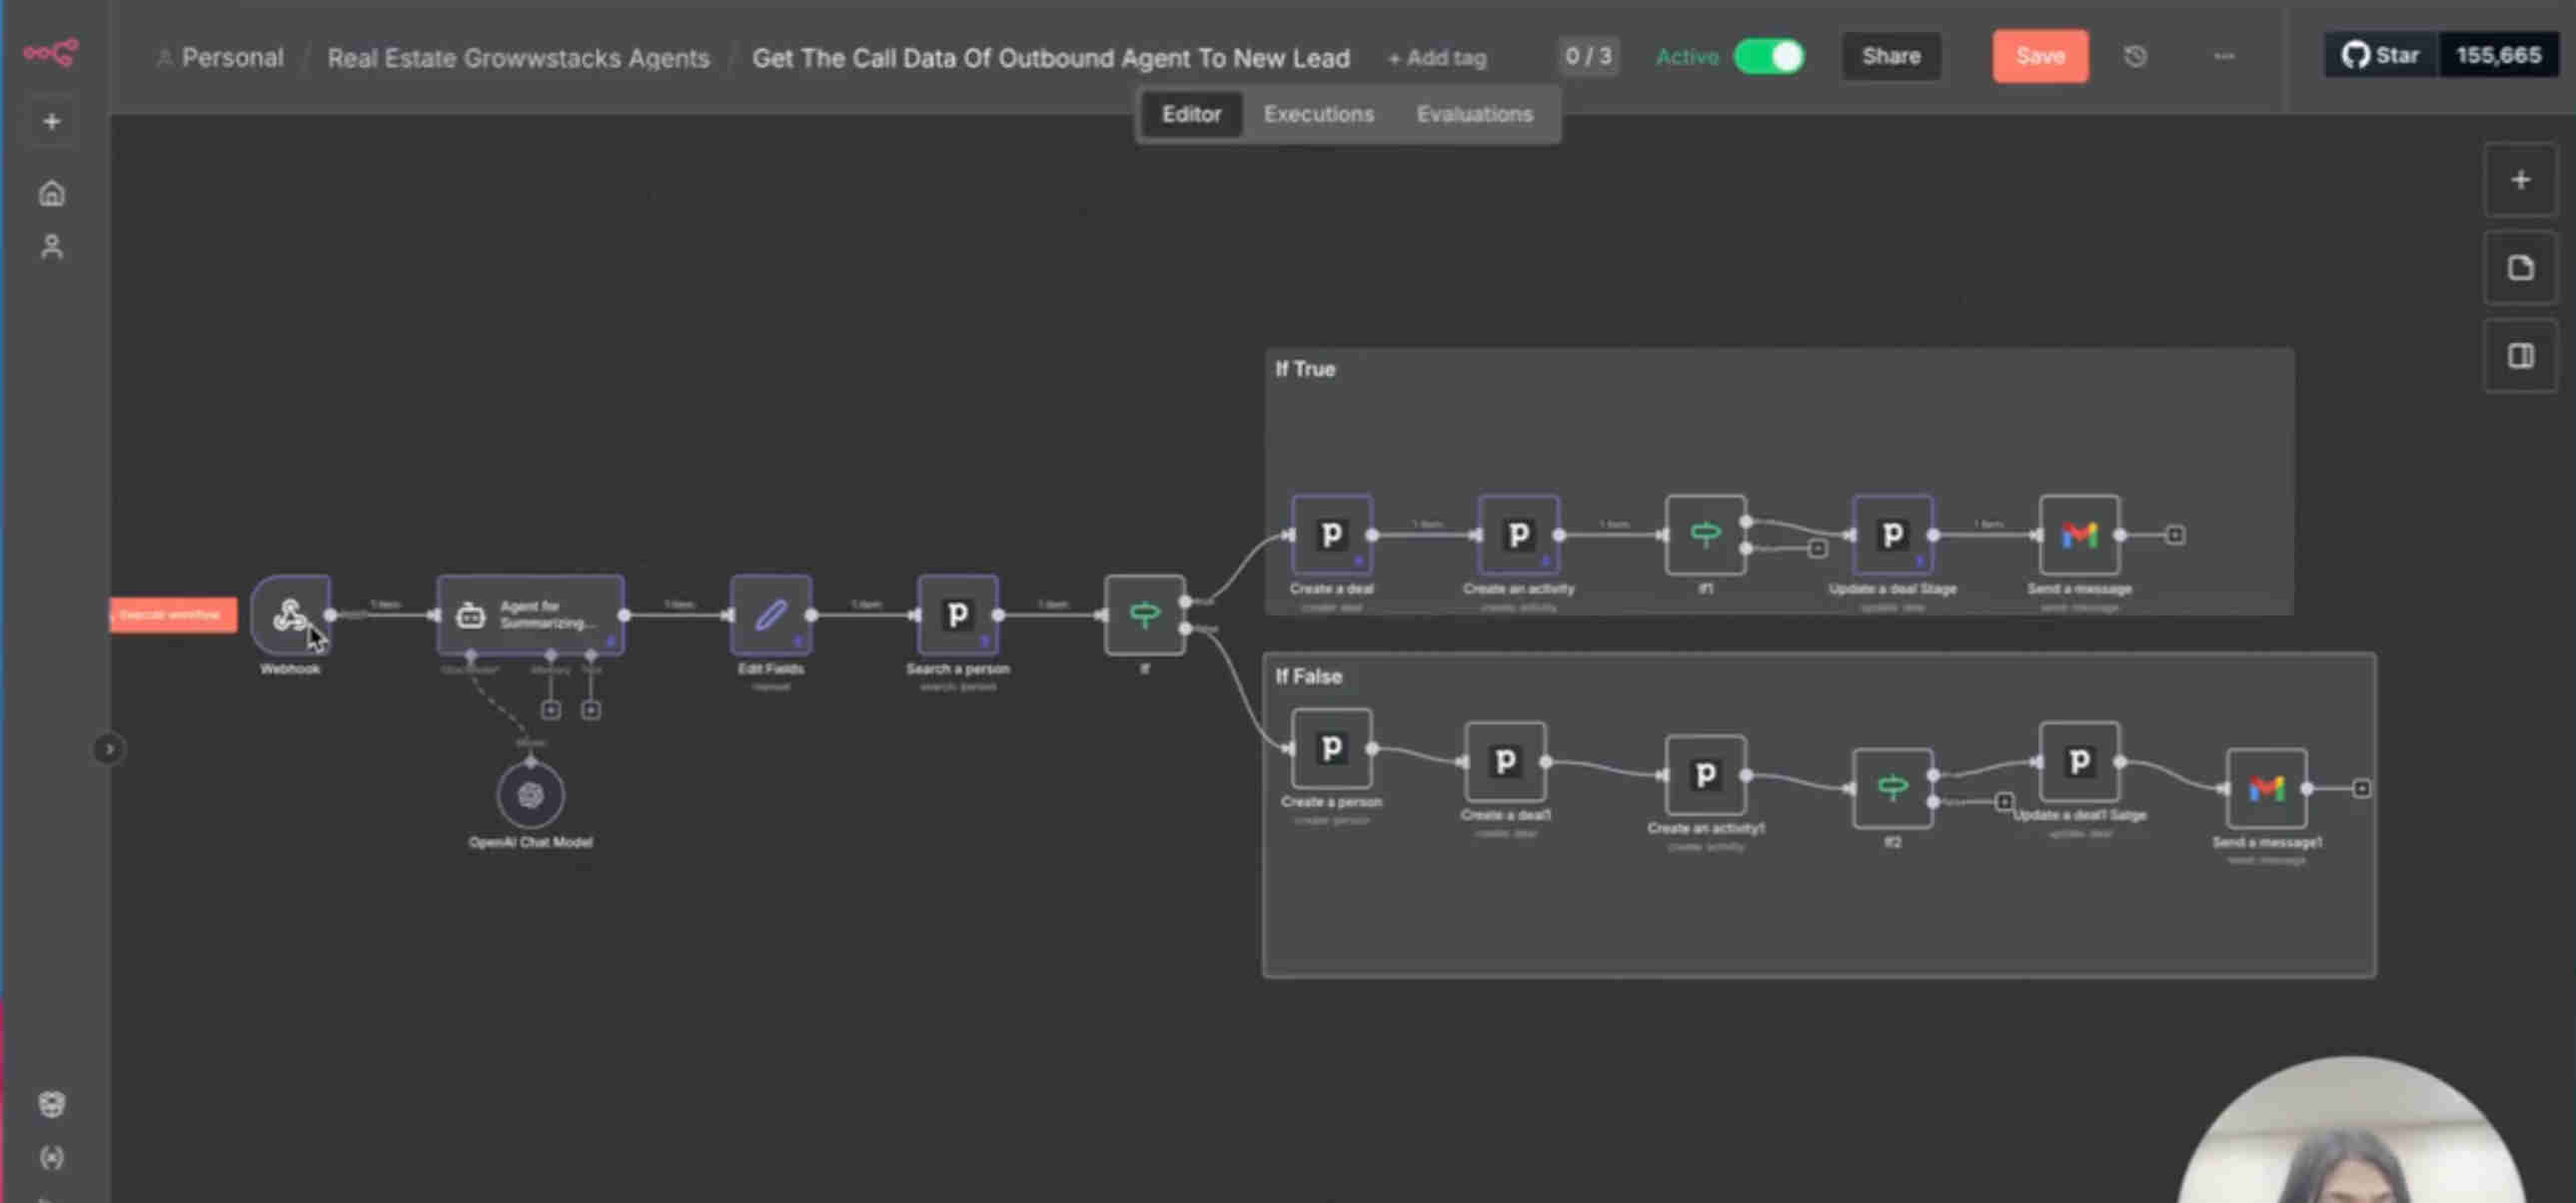Image resolution: width=2576 pixels, height=1203 pixels.
Task: Click the GitHub Star button
Action: coord(2381,55)
